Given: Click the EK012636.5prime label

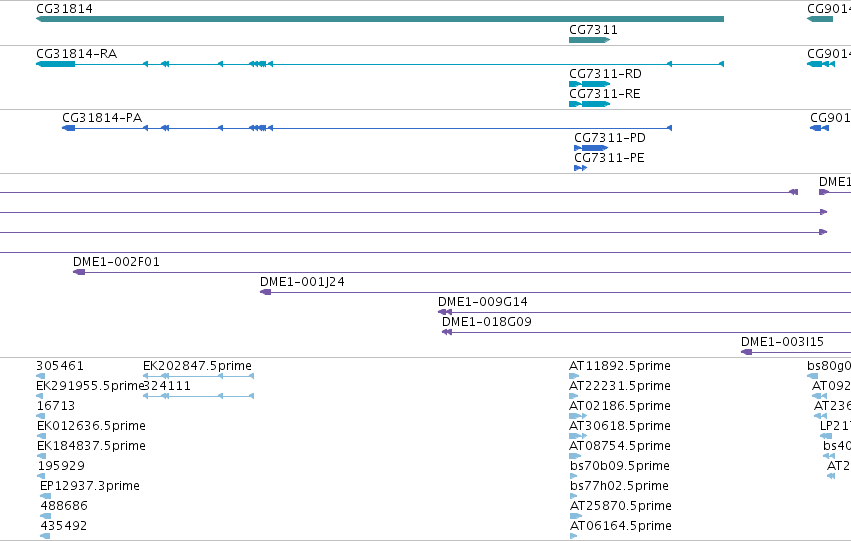Looking at the screenshot, I should [x=91, y=426].
